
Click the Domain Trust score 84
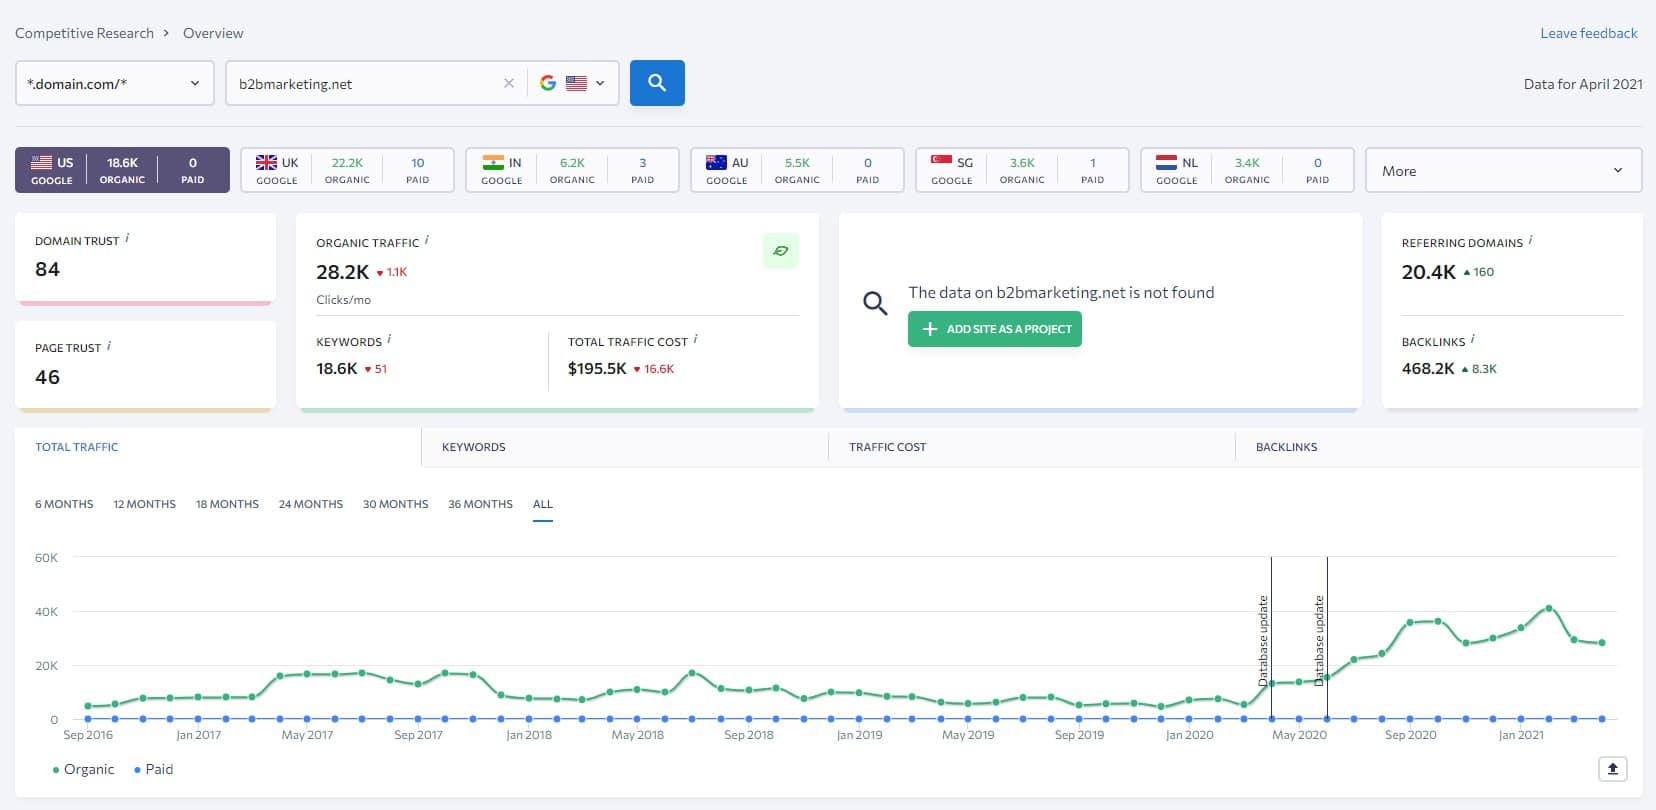pos(47,269)
